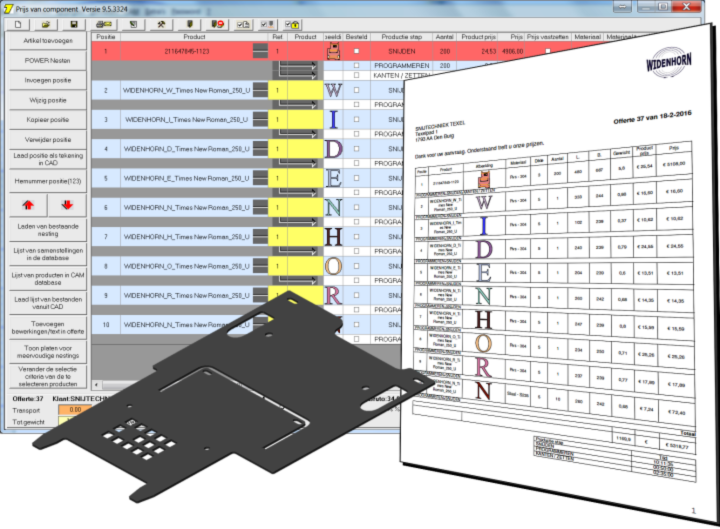Click the Open folder toolbar icon
720x529 pixels.
click(47, 22)
